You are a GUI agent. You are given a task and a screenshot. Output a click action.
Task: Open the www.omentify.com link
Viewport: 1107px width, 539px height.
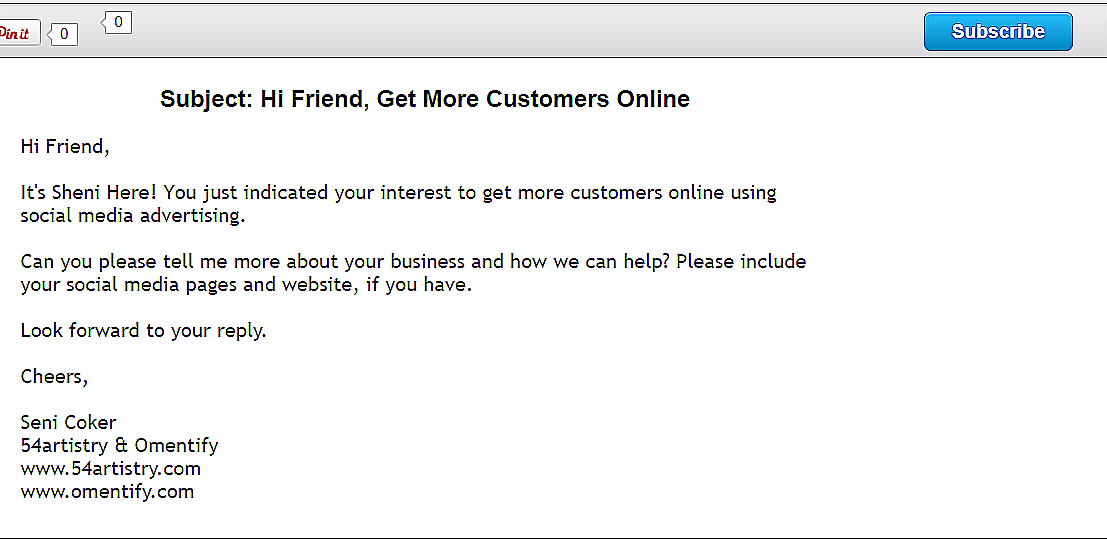[107, 492]
